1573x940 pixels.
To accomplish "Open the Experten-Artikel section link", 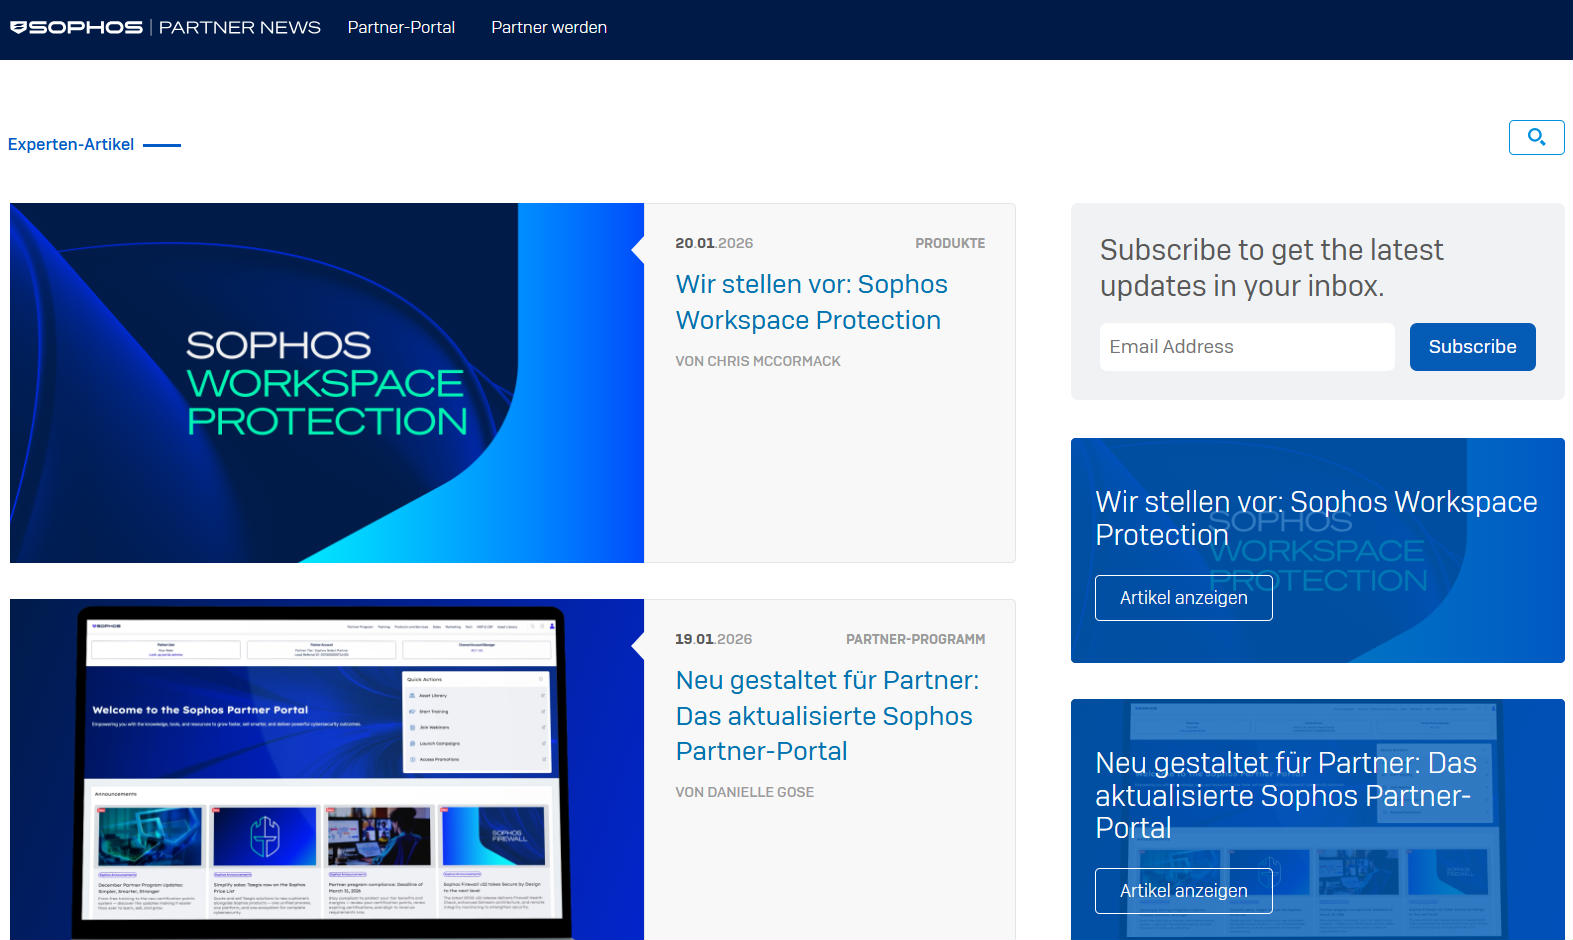I will pyautogui.click(x=71, y=144).
